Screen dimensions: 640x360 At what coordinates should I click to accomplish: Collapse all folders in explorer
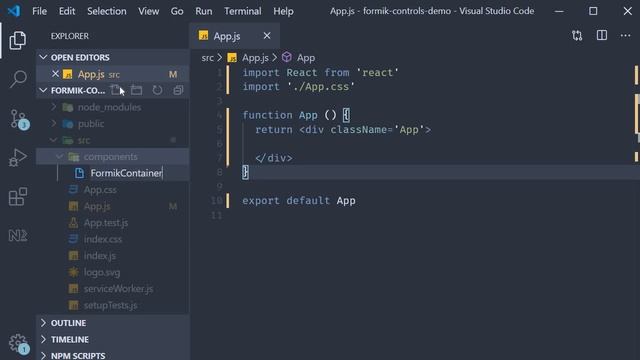coord(178,90)
